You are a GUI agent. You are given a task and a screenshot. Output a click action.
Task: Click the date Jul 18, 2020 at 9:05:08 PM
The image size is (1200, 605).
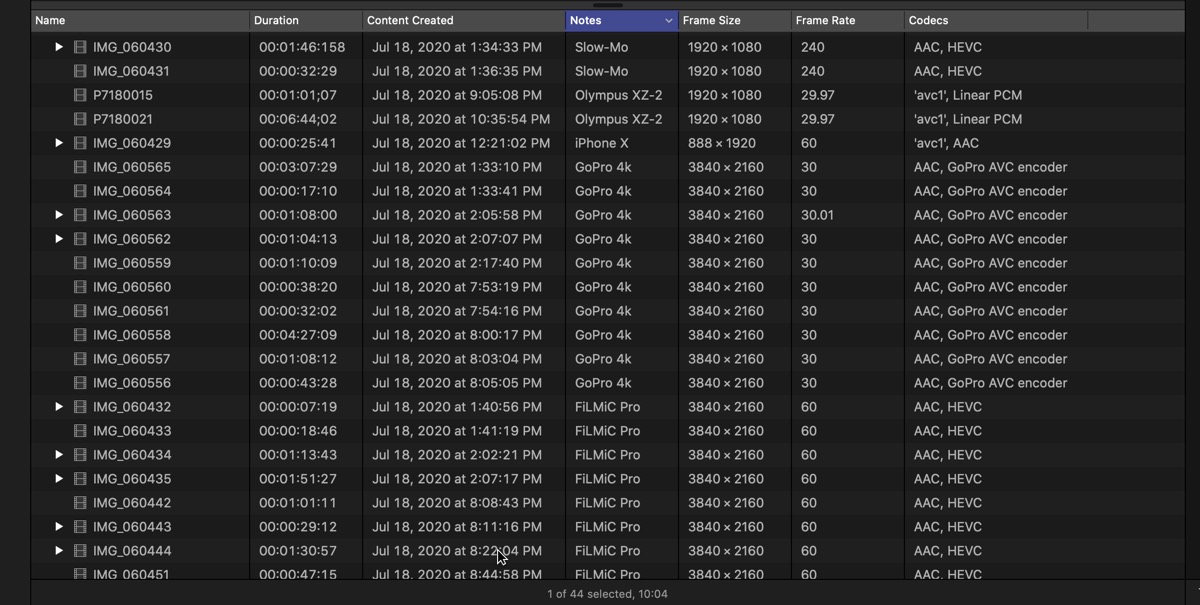pos(457,95)
